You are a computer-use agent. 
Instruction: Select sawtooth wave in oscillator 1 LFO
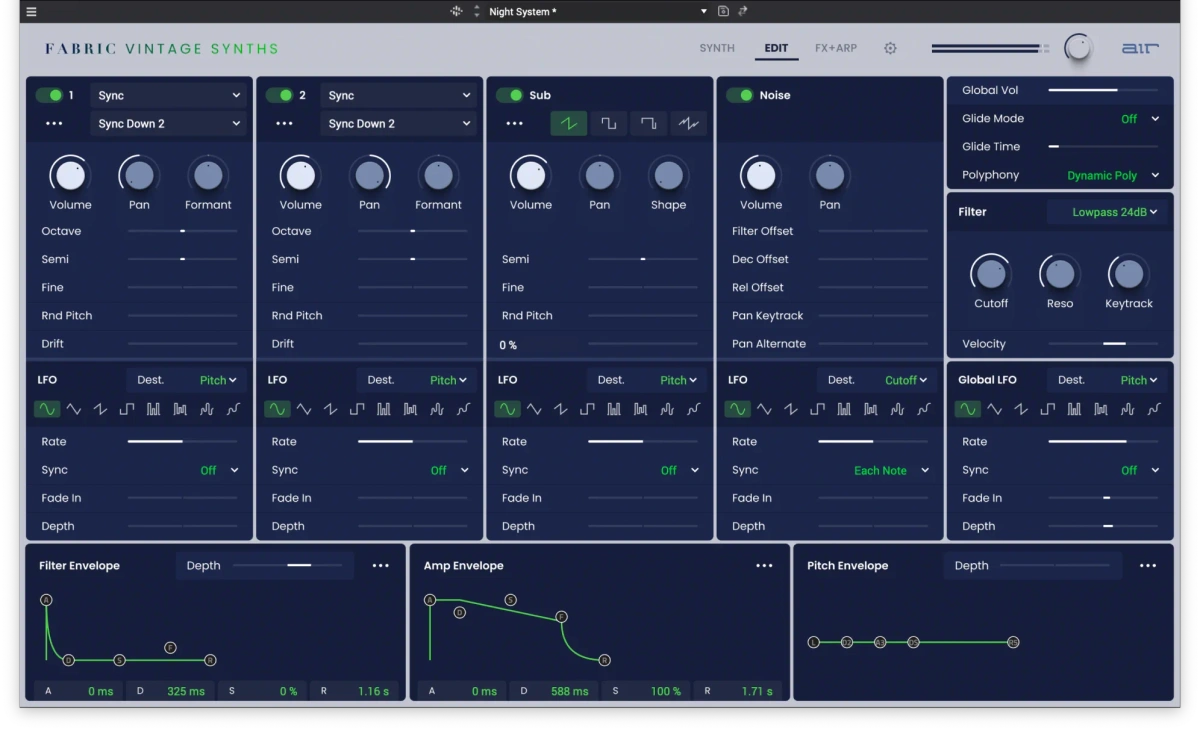[x=100, y=409]
